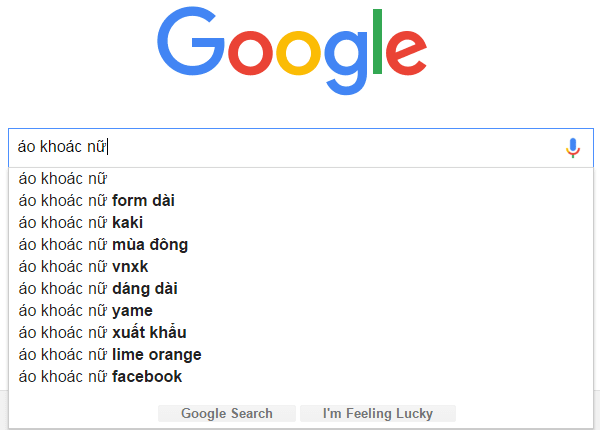Pick the 'áo khoác nữ yame' suggestion
This screenshot has width=600, height=430.
pyautogui.click(x=85, y=311)
